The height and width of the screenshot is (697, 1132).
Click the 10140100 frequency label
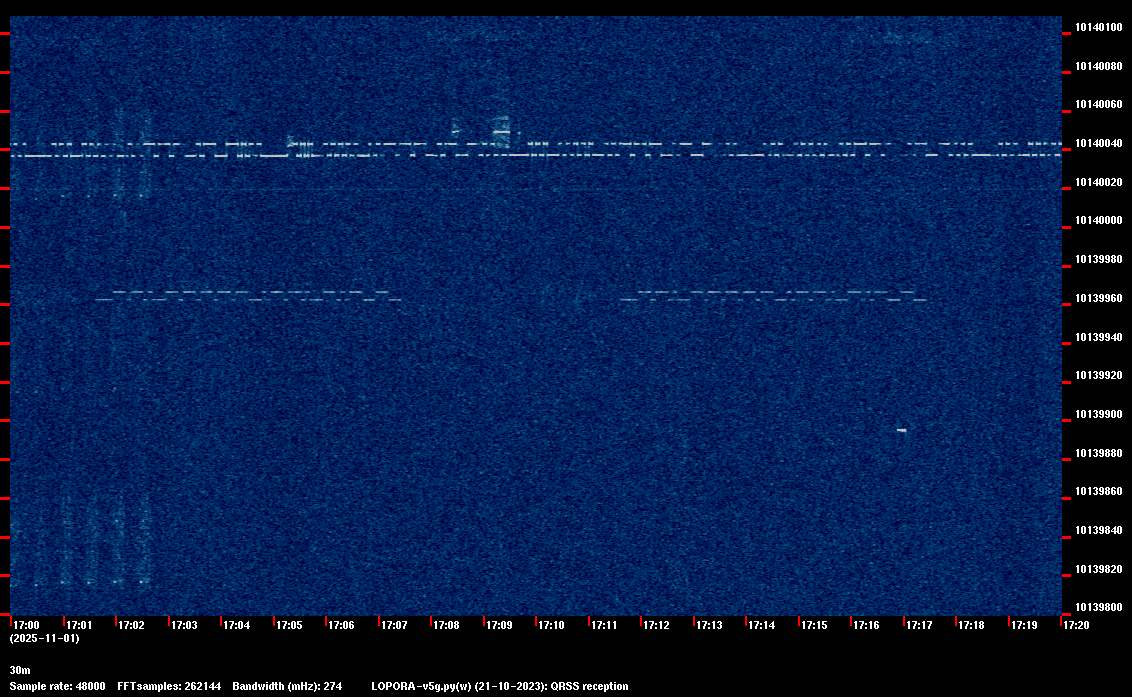[1099, 27]
